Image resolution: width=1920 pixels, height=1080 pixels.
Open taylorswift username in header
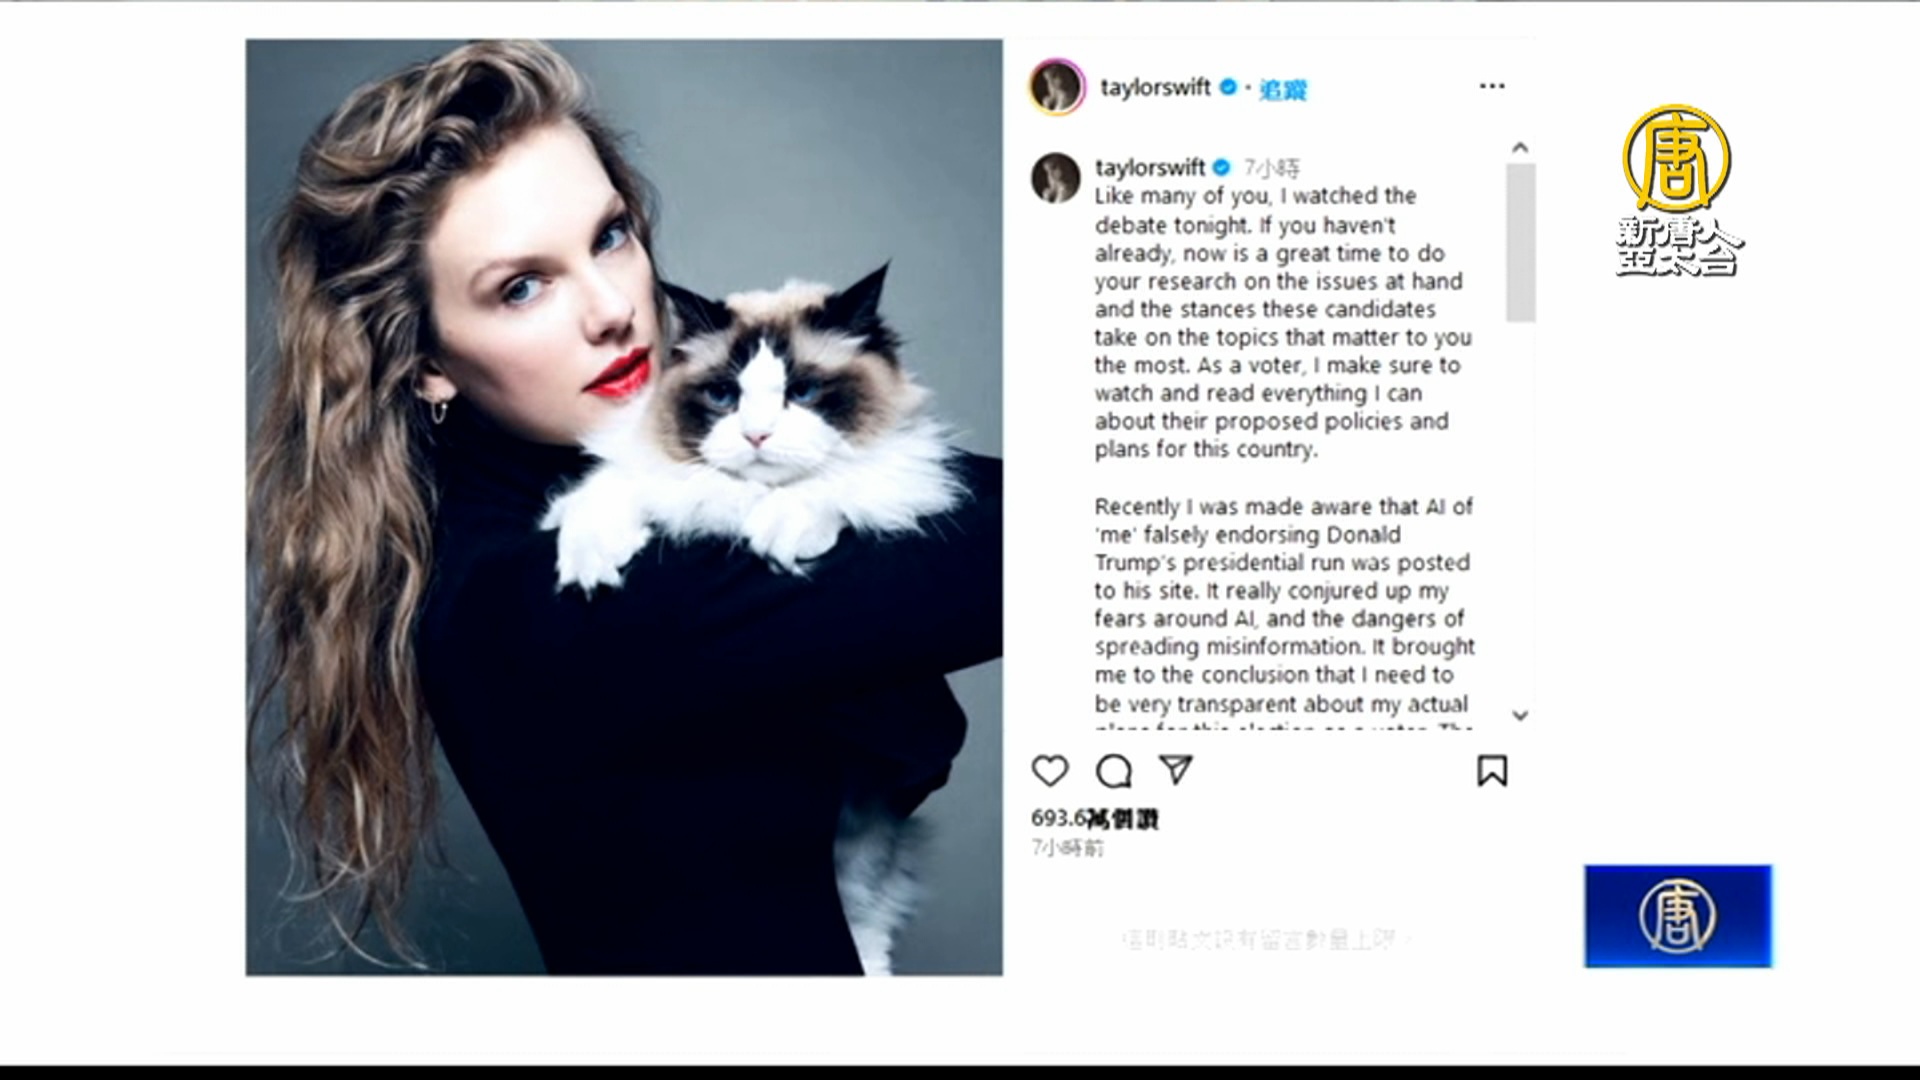click(x=1155, y=87)
